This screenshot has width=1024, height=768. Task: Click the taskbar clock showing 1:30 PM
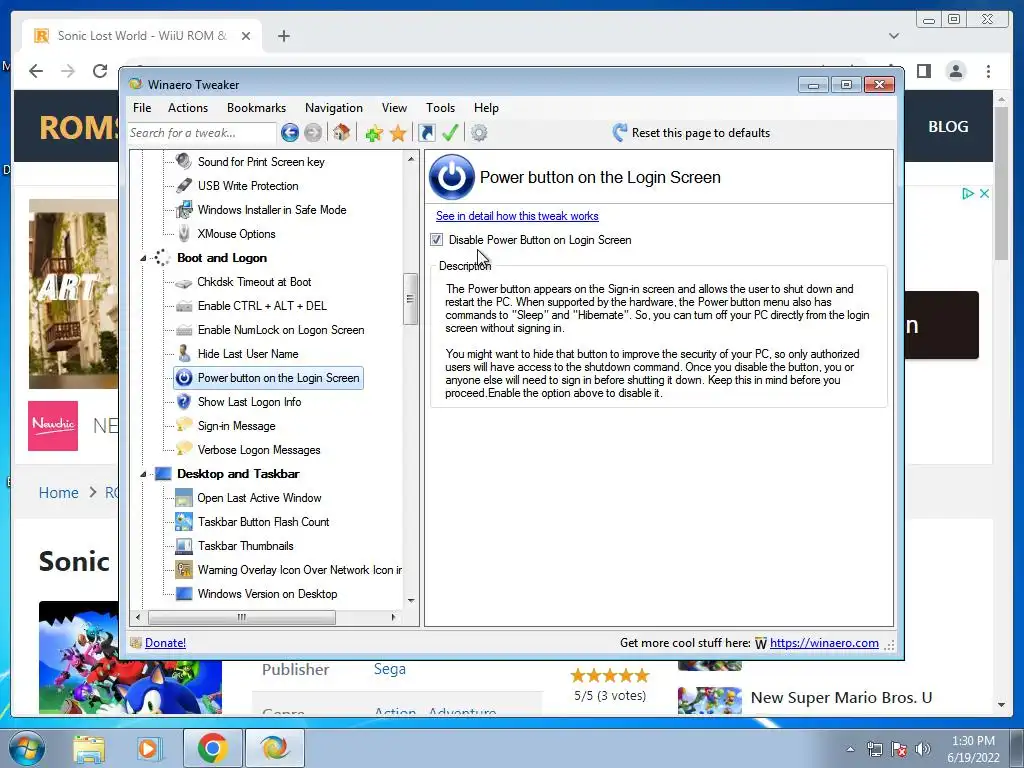974,749
